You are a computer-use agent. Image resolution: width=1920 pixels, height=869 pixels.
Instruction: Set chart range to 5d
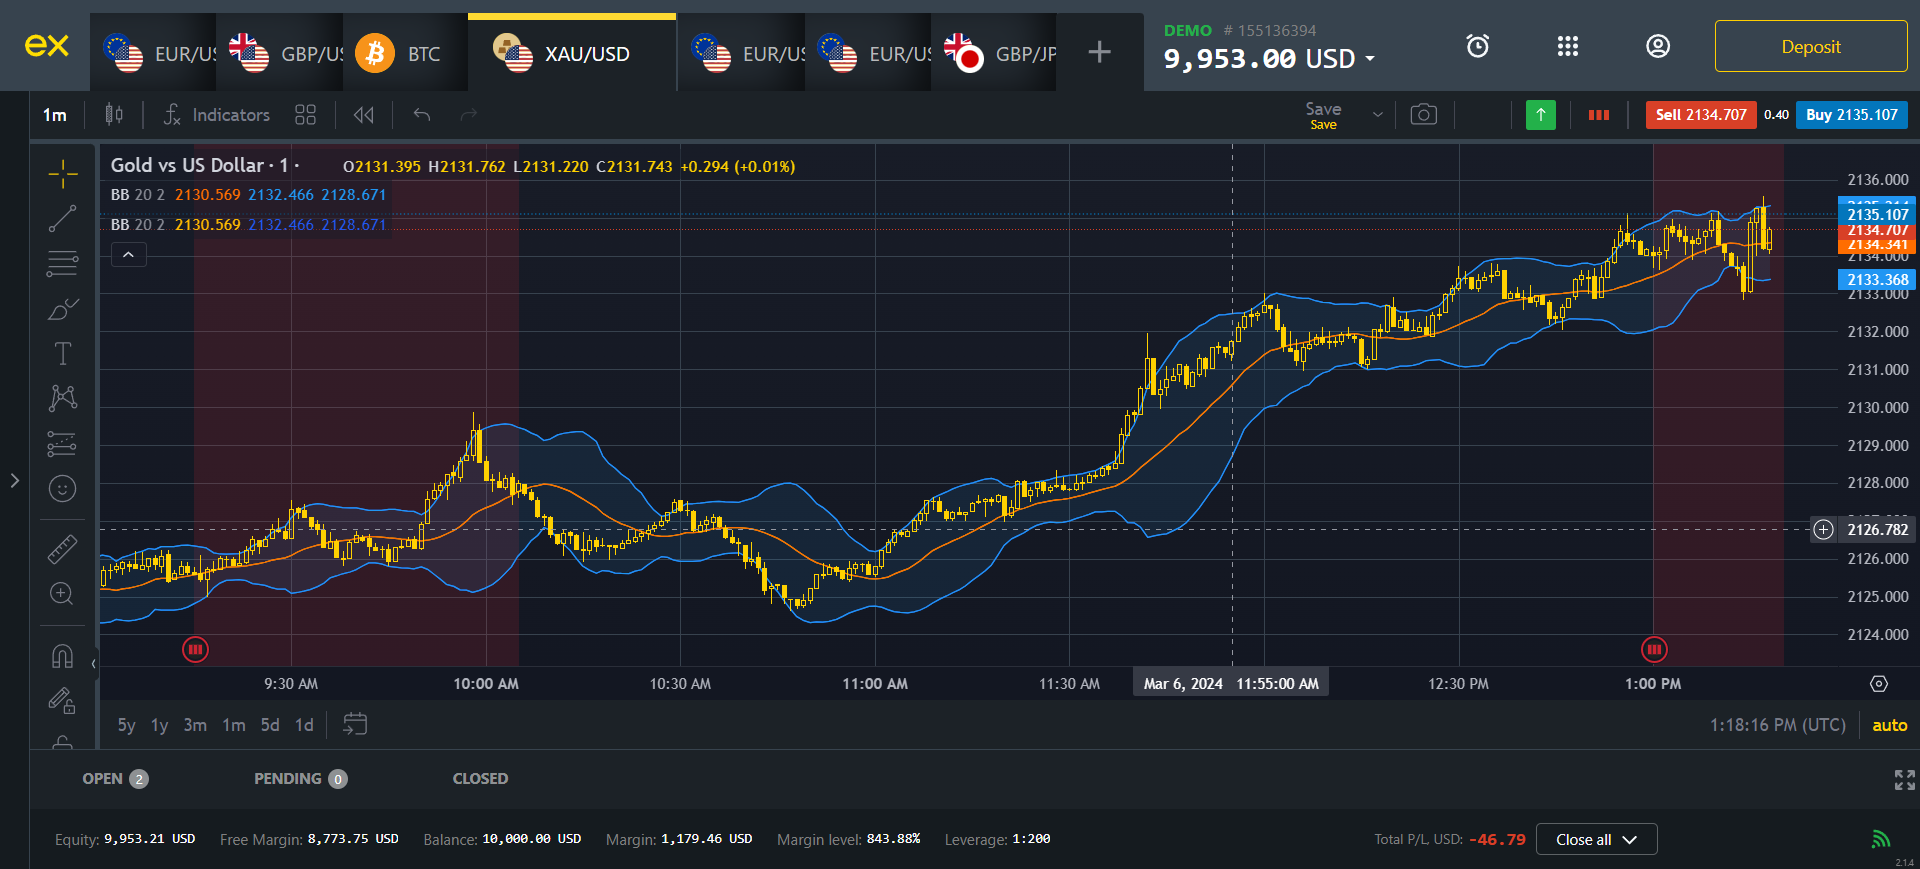click(x=270, y=725)
